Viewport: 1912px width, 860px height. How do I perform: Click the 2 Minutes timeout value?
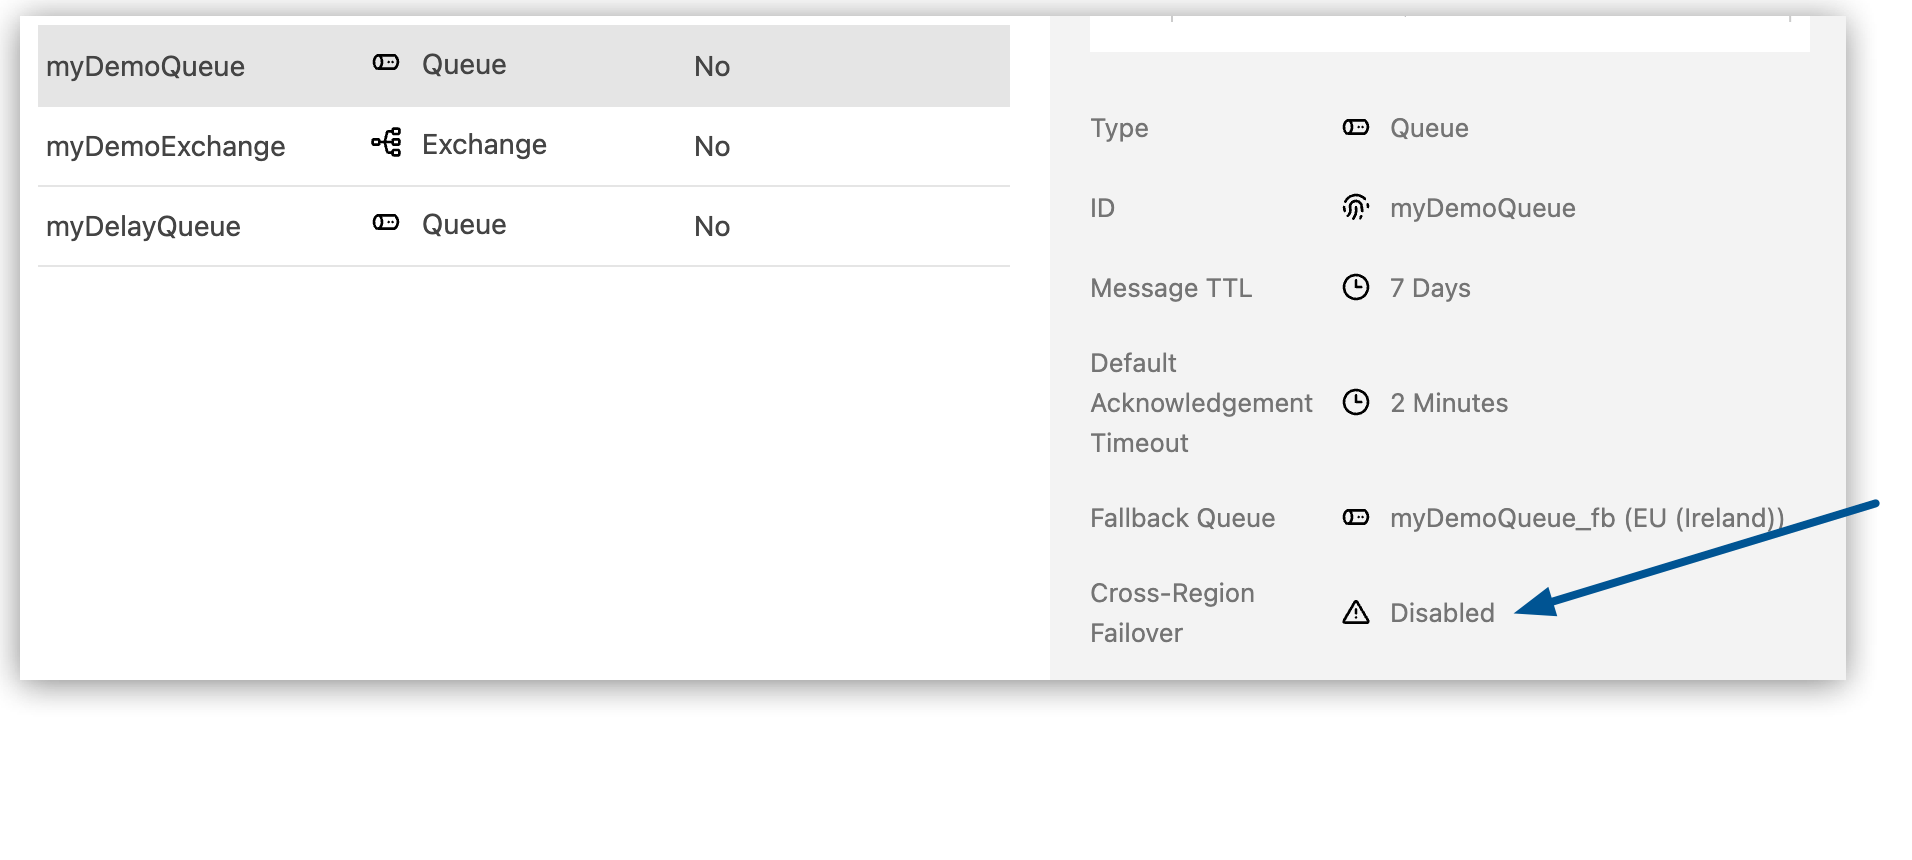coord(1449,403)
